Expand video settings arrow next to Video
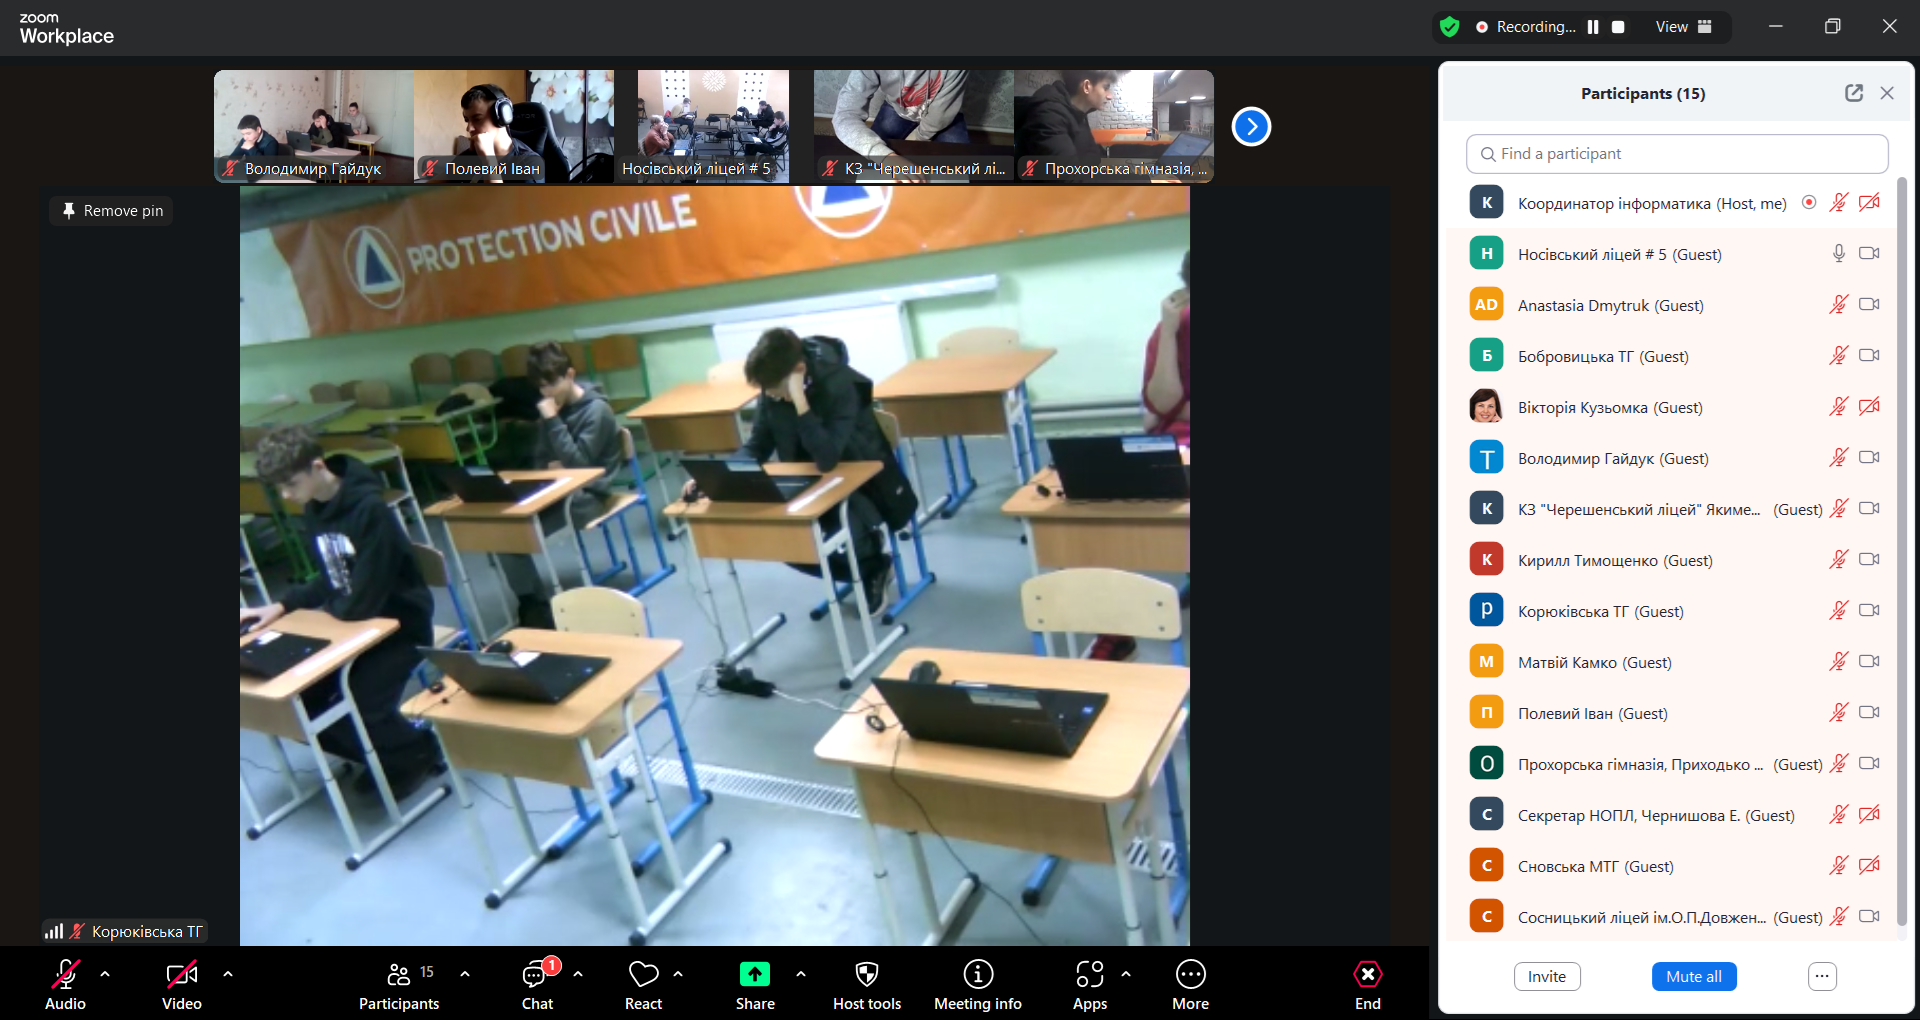This screenshot has width=1920, height=1020. (228, 973)
